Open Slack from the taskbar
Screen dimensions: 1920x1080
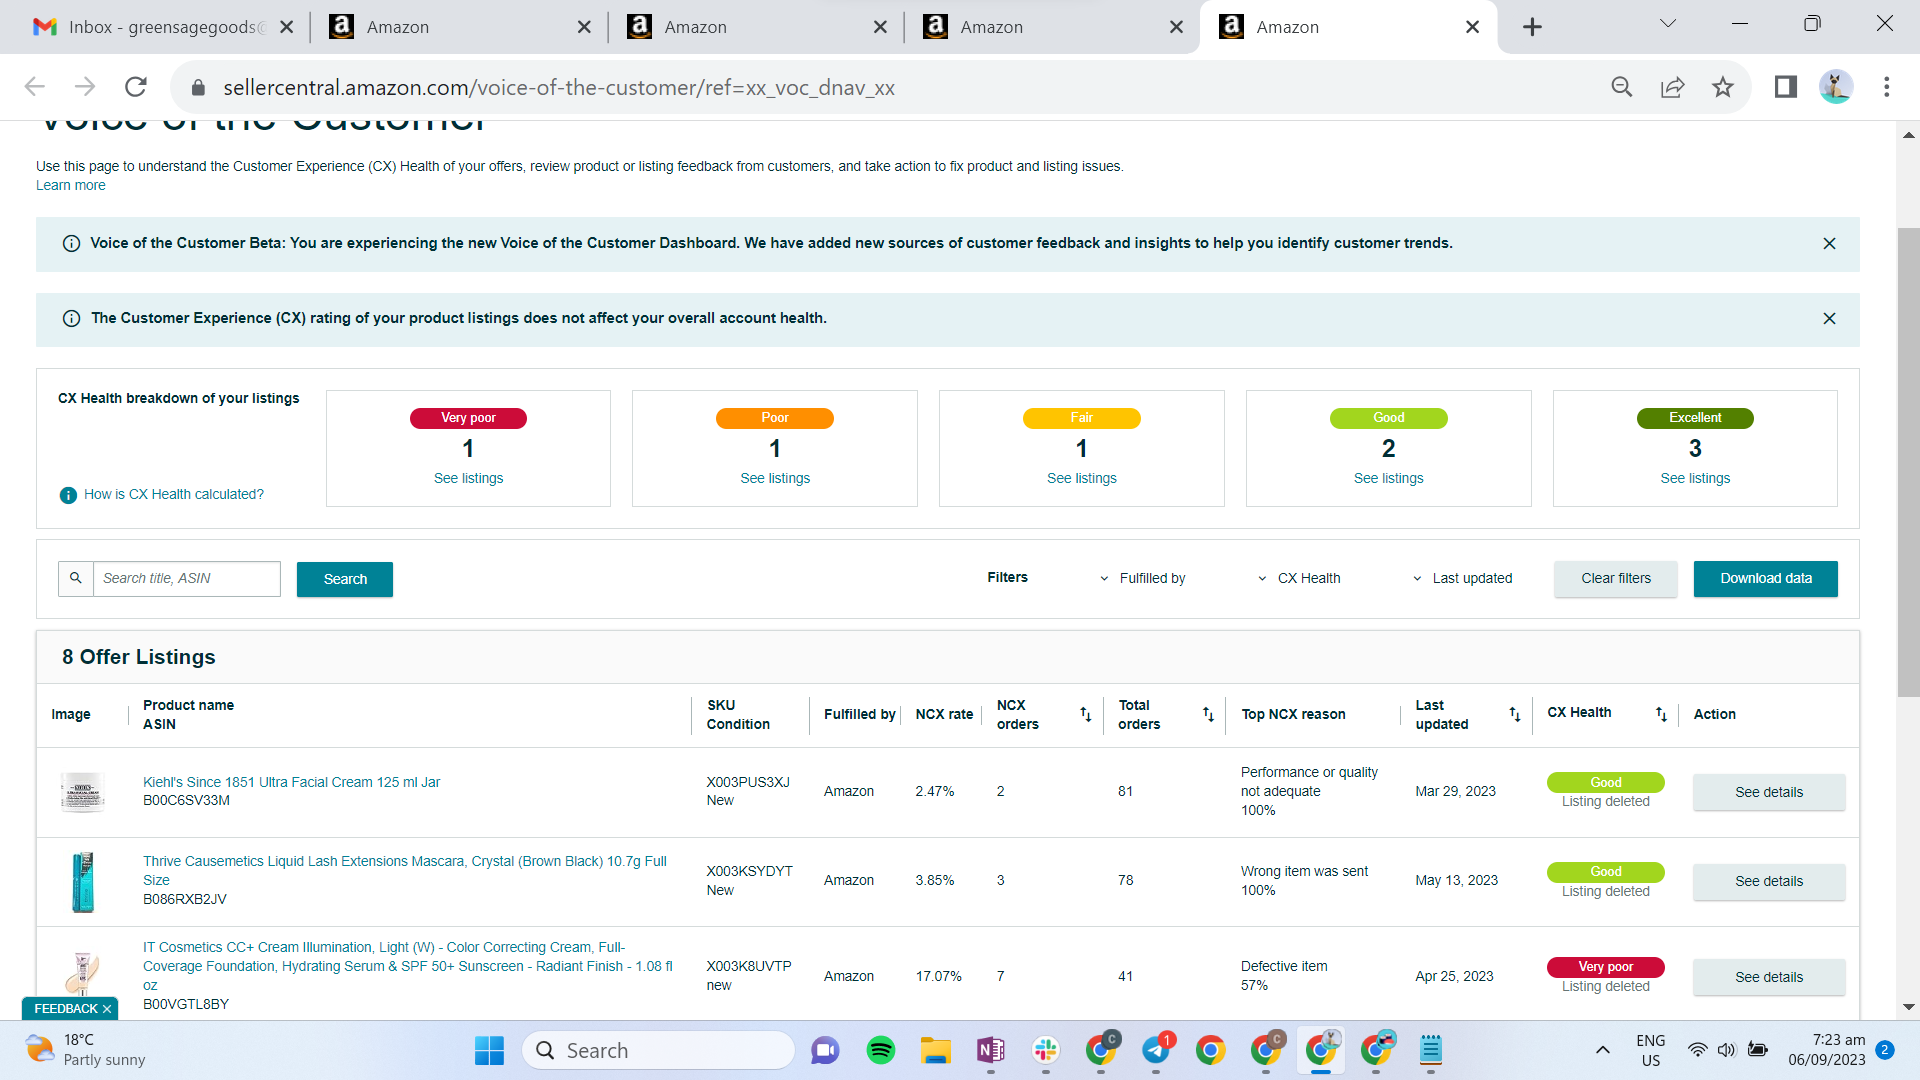(1046, 1050)
